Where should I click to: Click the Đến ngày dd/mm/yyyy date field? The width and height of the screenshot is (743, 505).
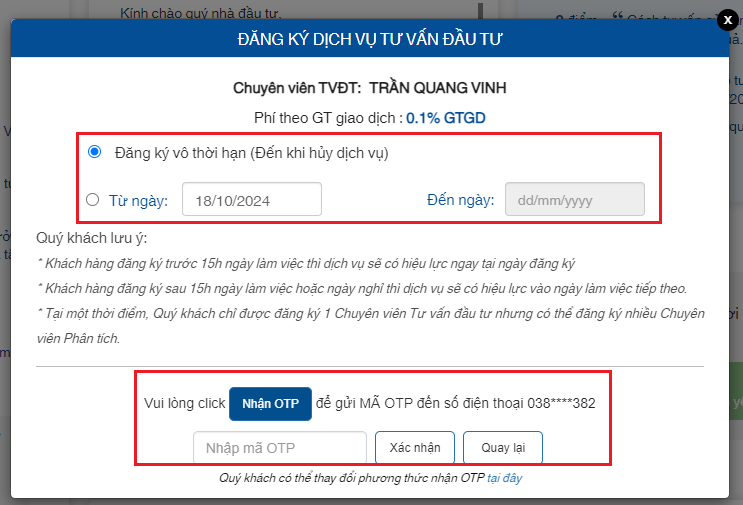574,199
